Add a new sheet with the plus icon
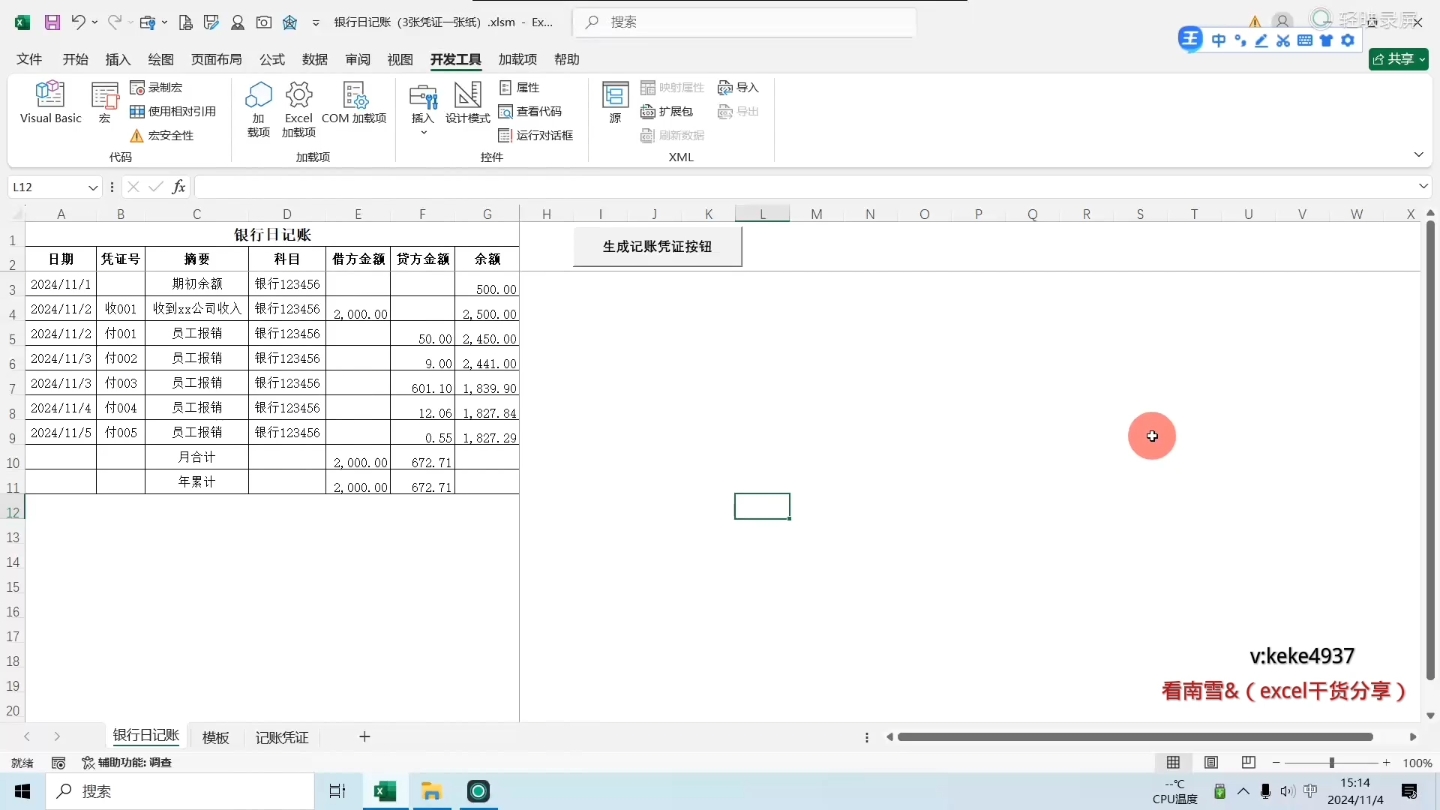The width and height of the screenshot is (1440, 810). point(365,737)
